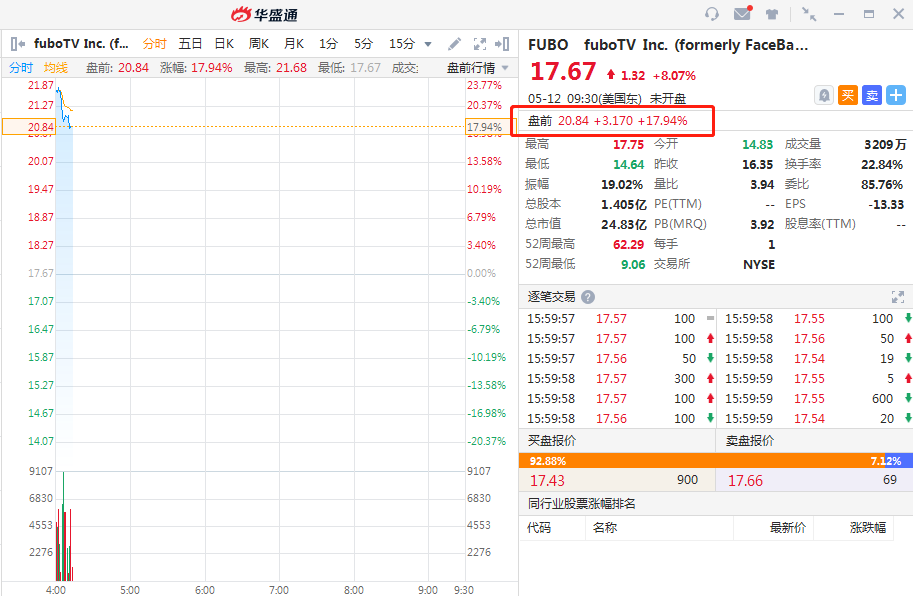Click the blue sell button
Image resolution: width=913 pixels, height=596 pixels.
click(872, 95)
